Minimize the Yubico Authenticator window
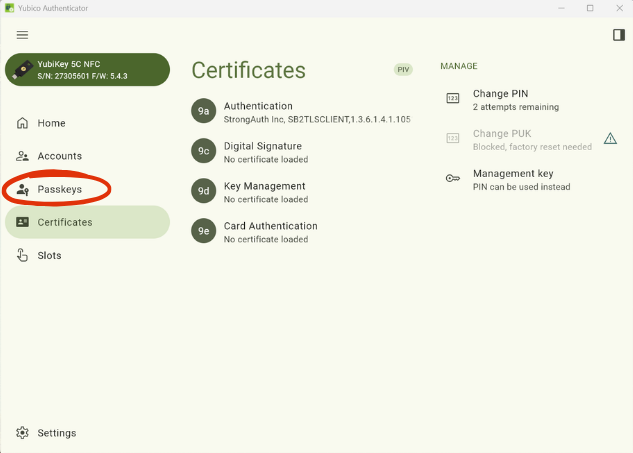Image resolution: width=633 pixels, height=453 pixels. (x=561, y=8)
